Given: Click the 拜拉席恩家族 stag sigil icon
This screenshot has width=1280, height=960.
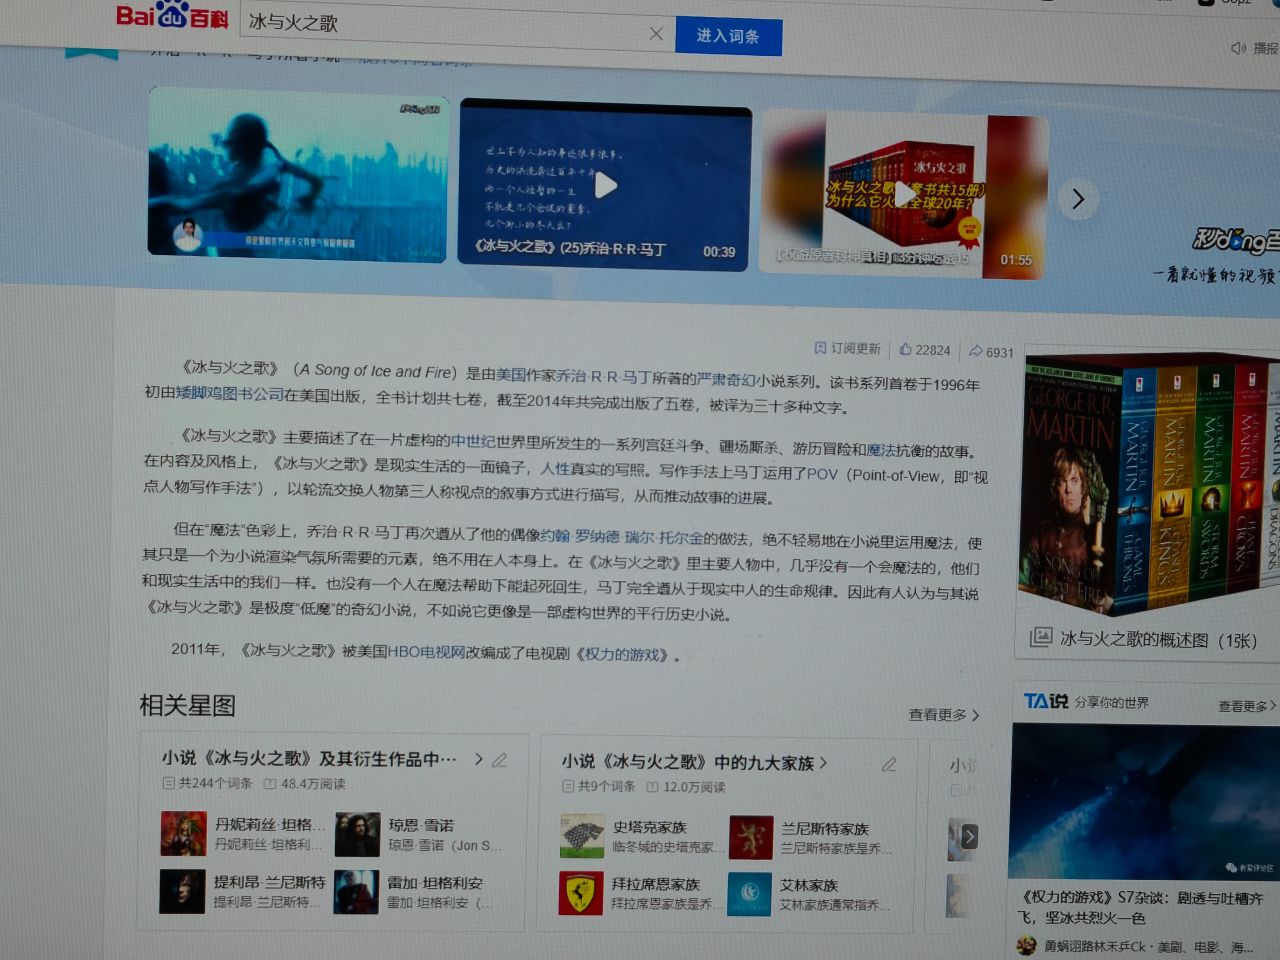Looking at the screenshot, I should (581, 893).
